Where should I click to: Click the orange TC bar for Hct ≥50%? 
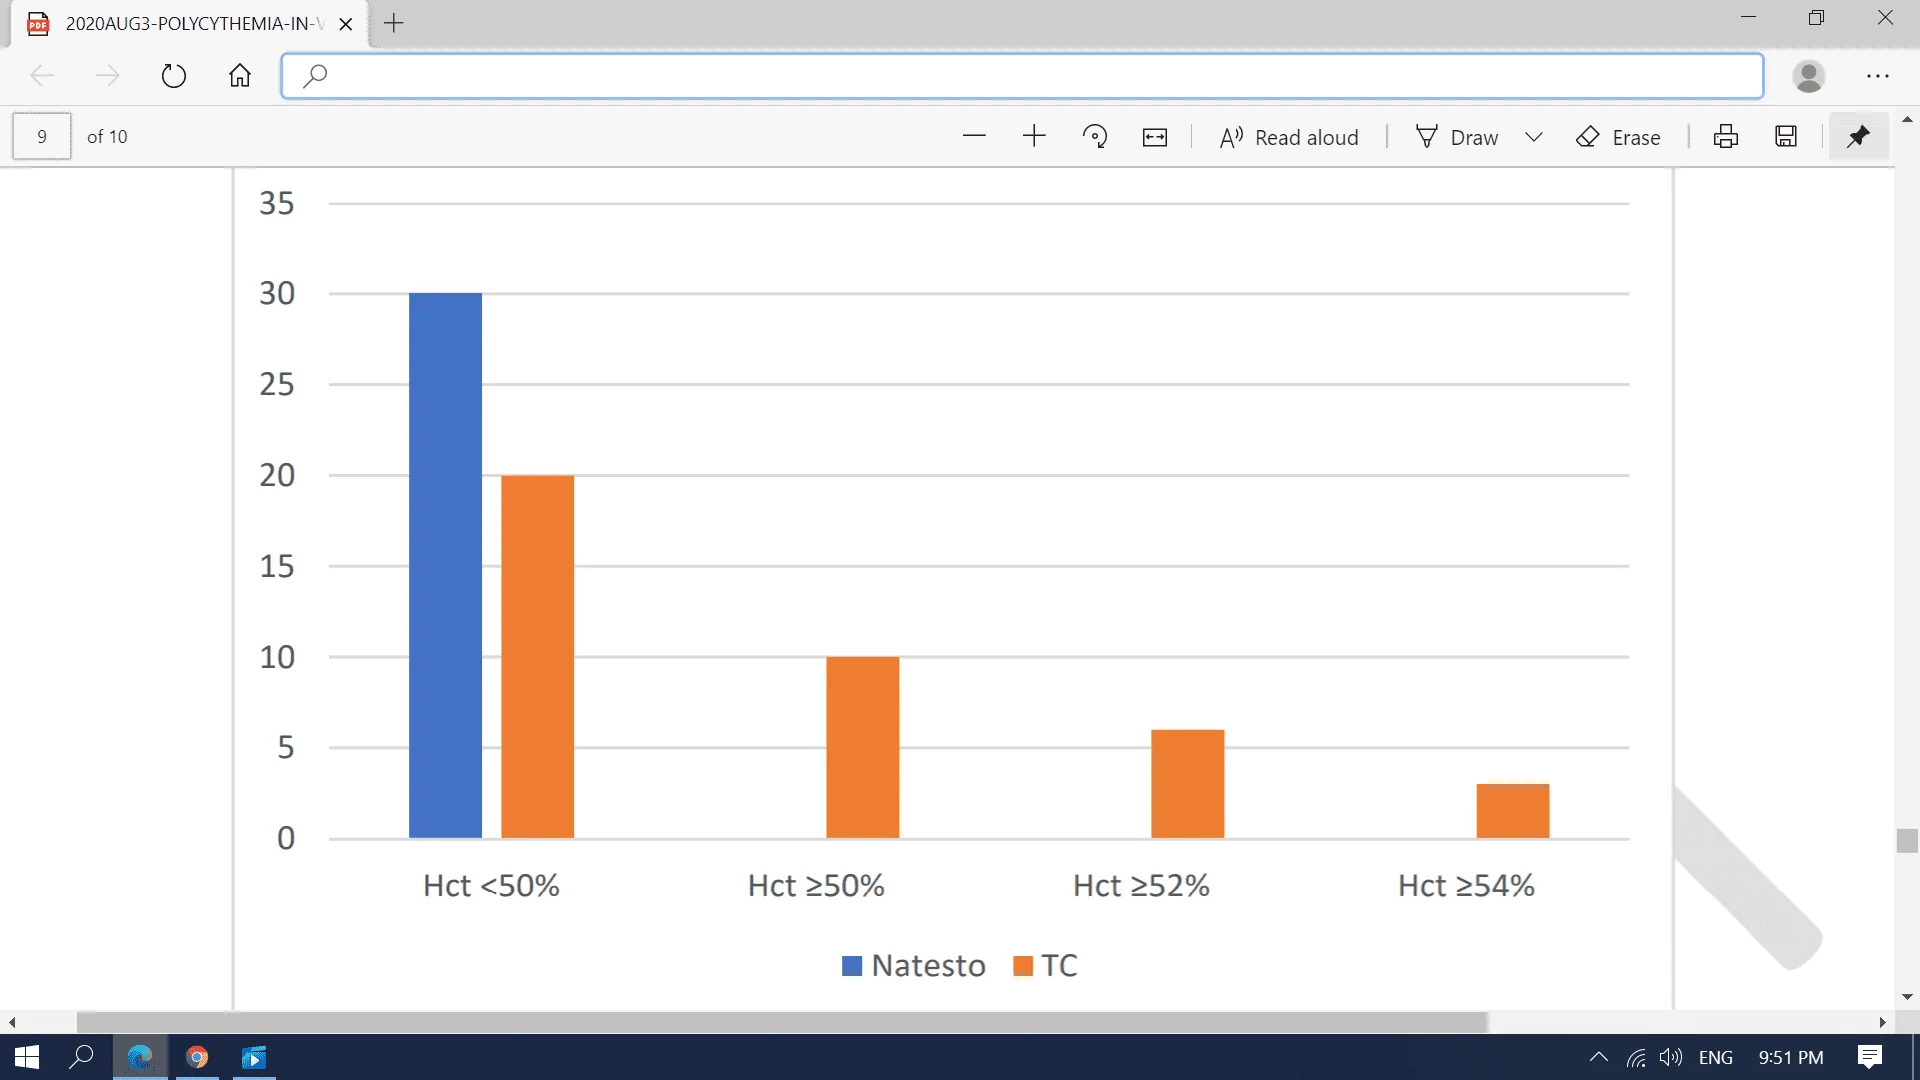point(862,747)
